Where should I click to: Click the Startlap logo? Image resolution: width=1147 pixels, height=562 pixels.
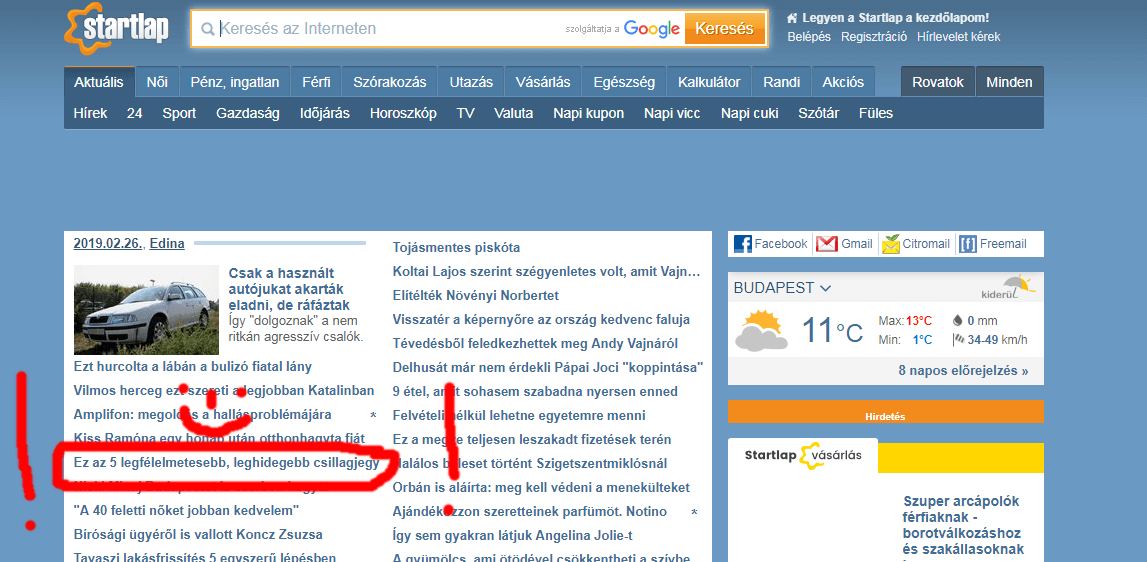point(115,29)
